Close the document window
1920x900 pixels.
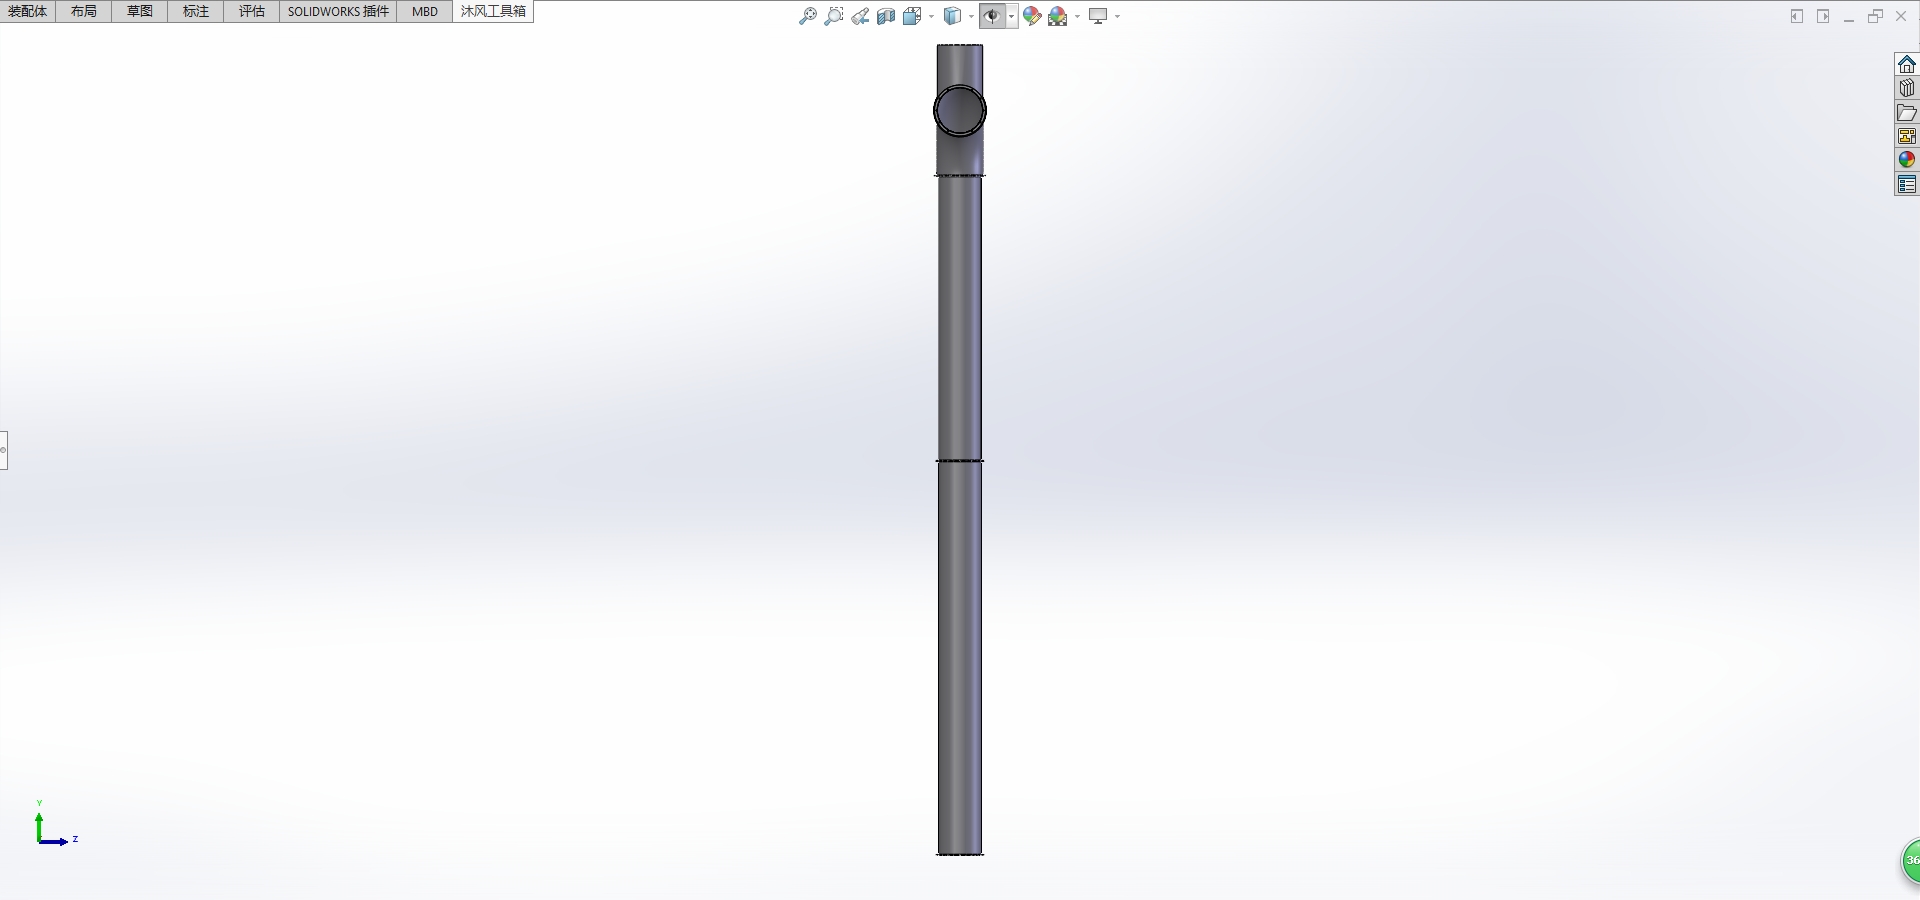(1901, 16)
